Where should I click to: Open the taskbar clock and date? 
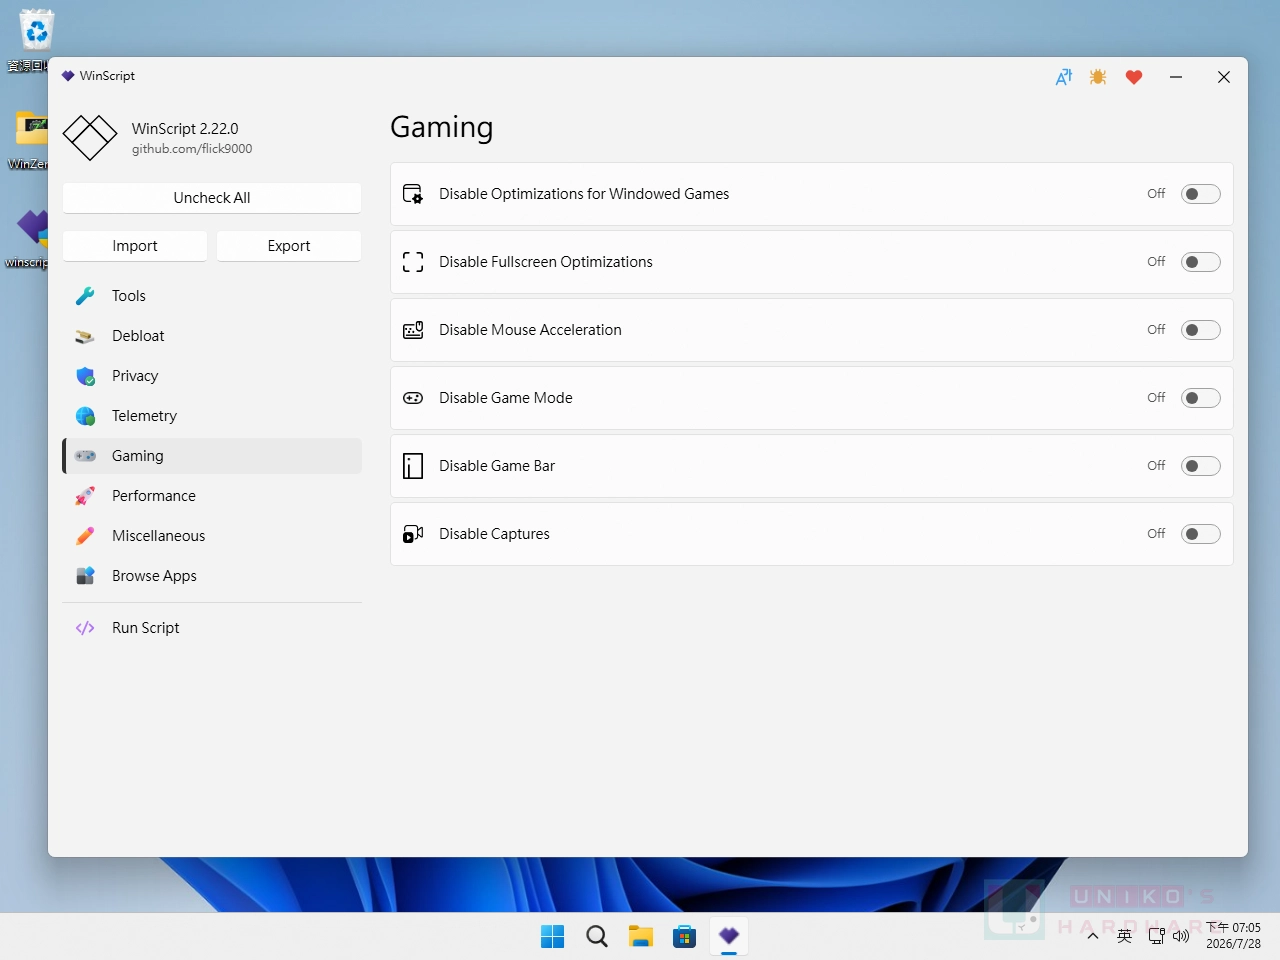(x=1233, y=936)
